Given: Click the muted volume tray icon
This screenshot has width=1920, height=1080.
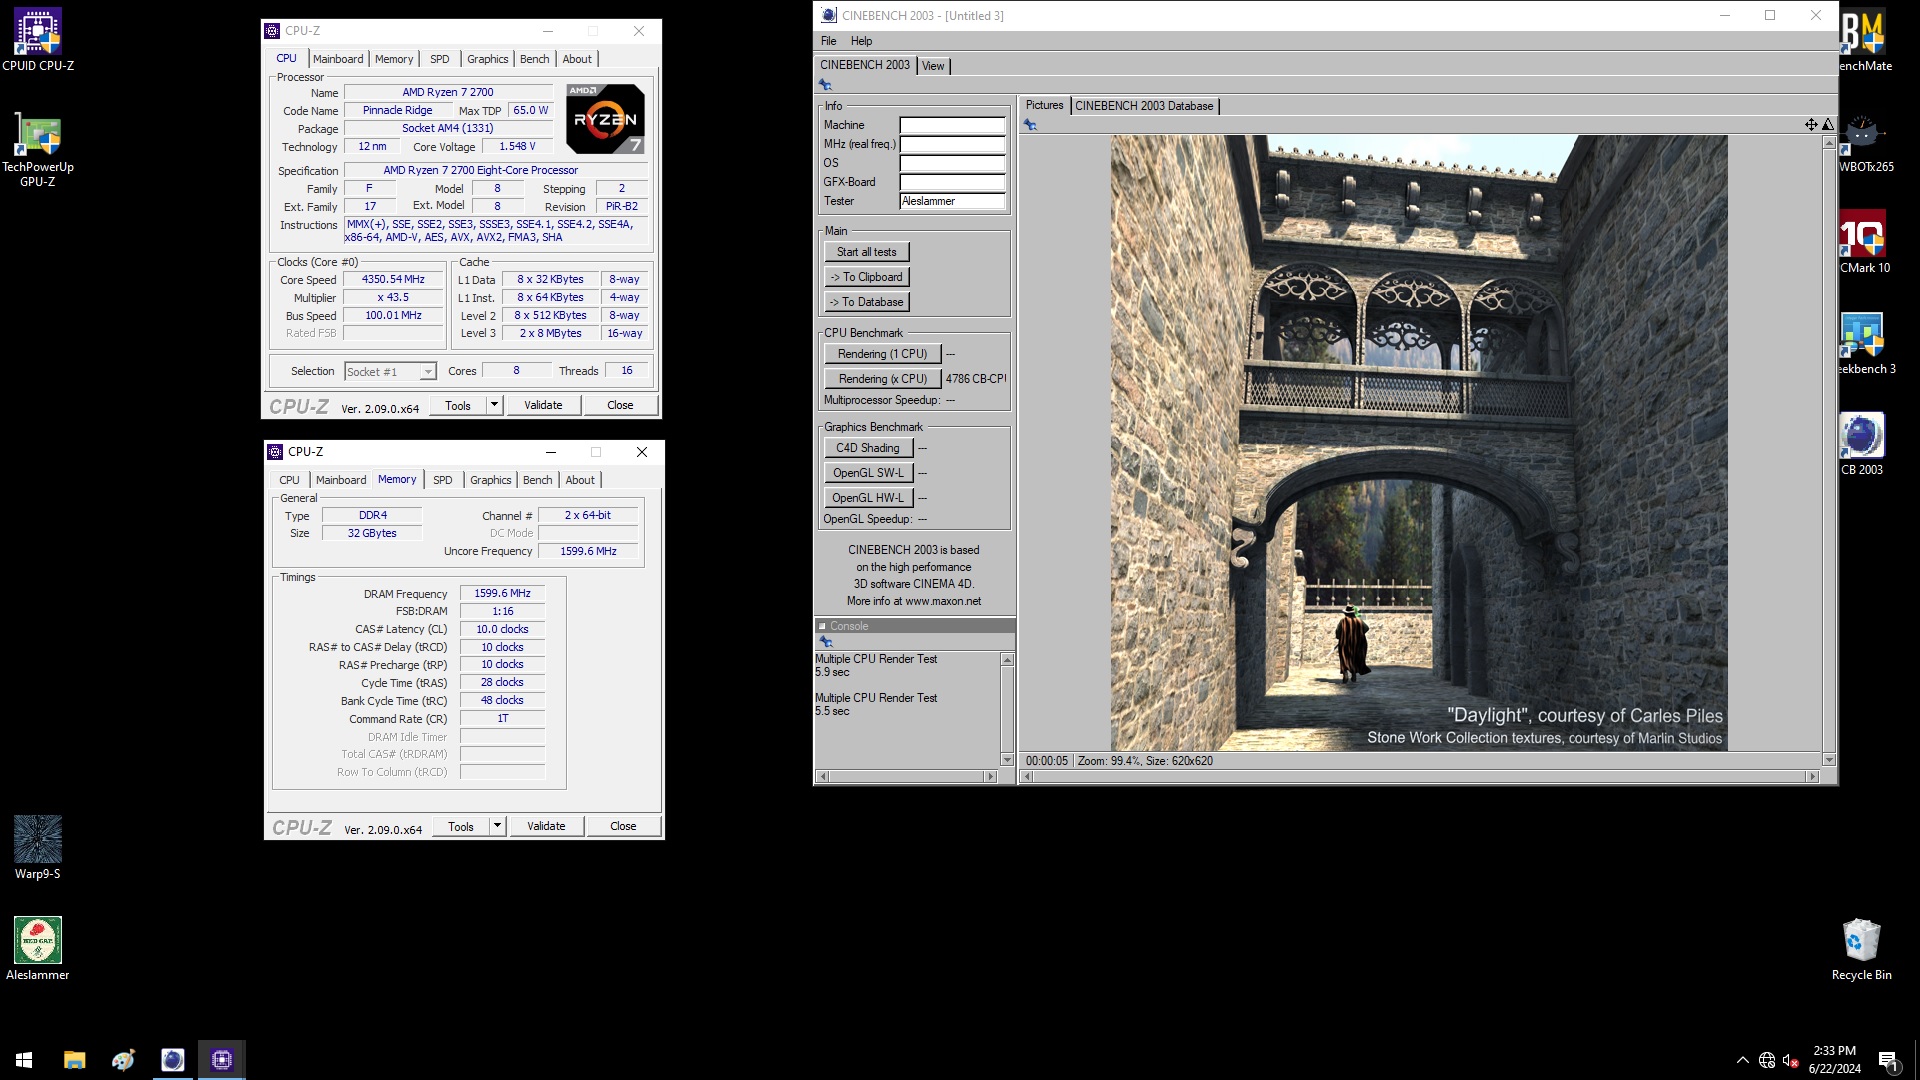Looking at the screenshot, I should pos(1791,1060).
